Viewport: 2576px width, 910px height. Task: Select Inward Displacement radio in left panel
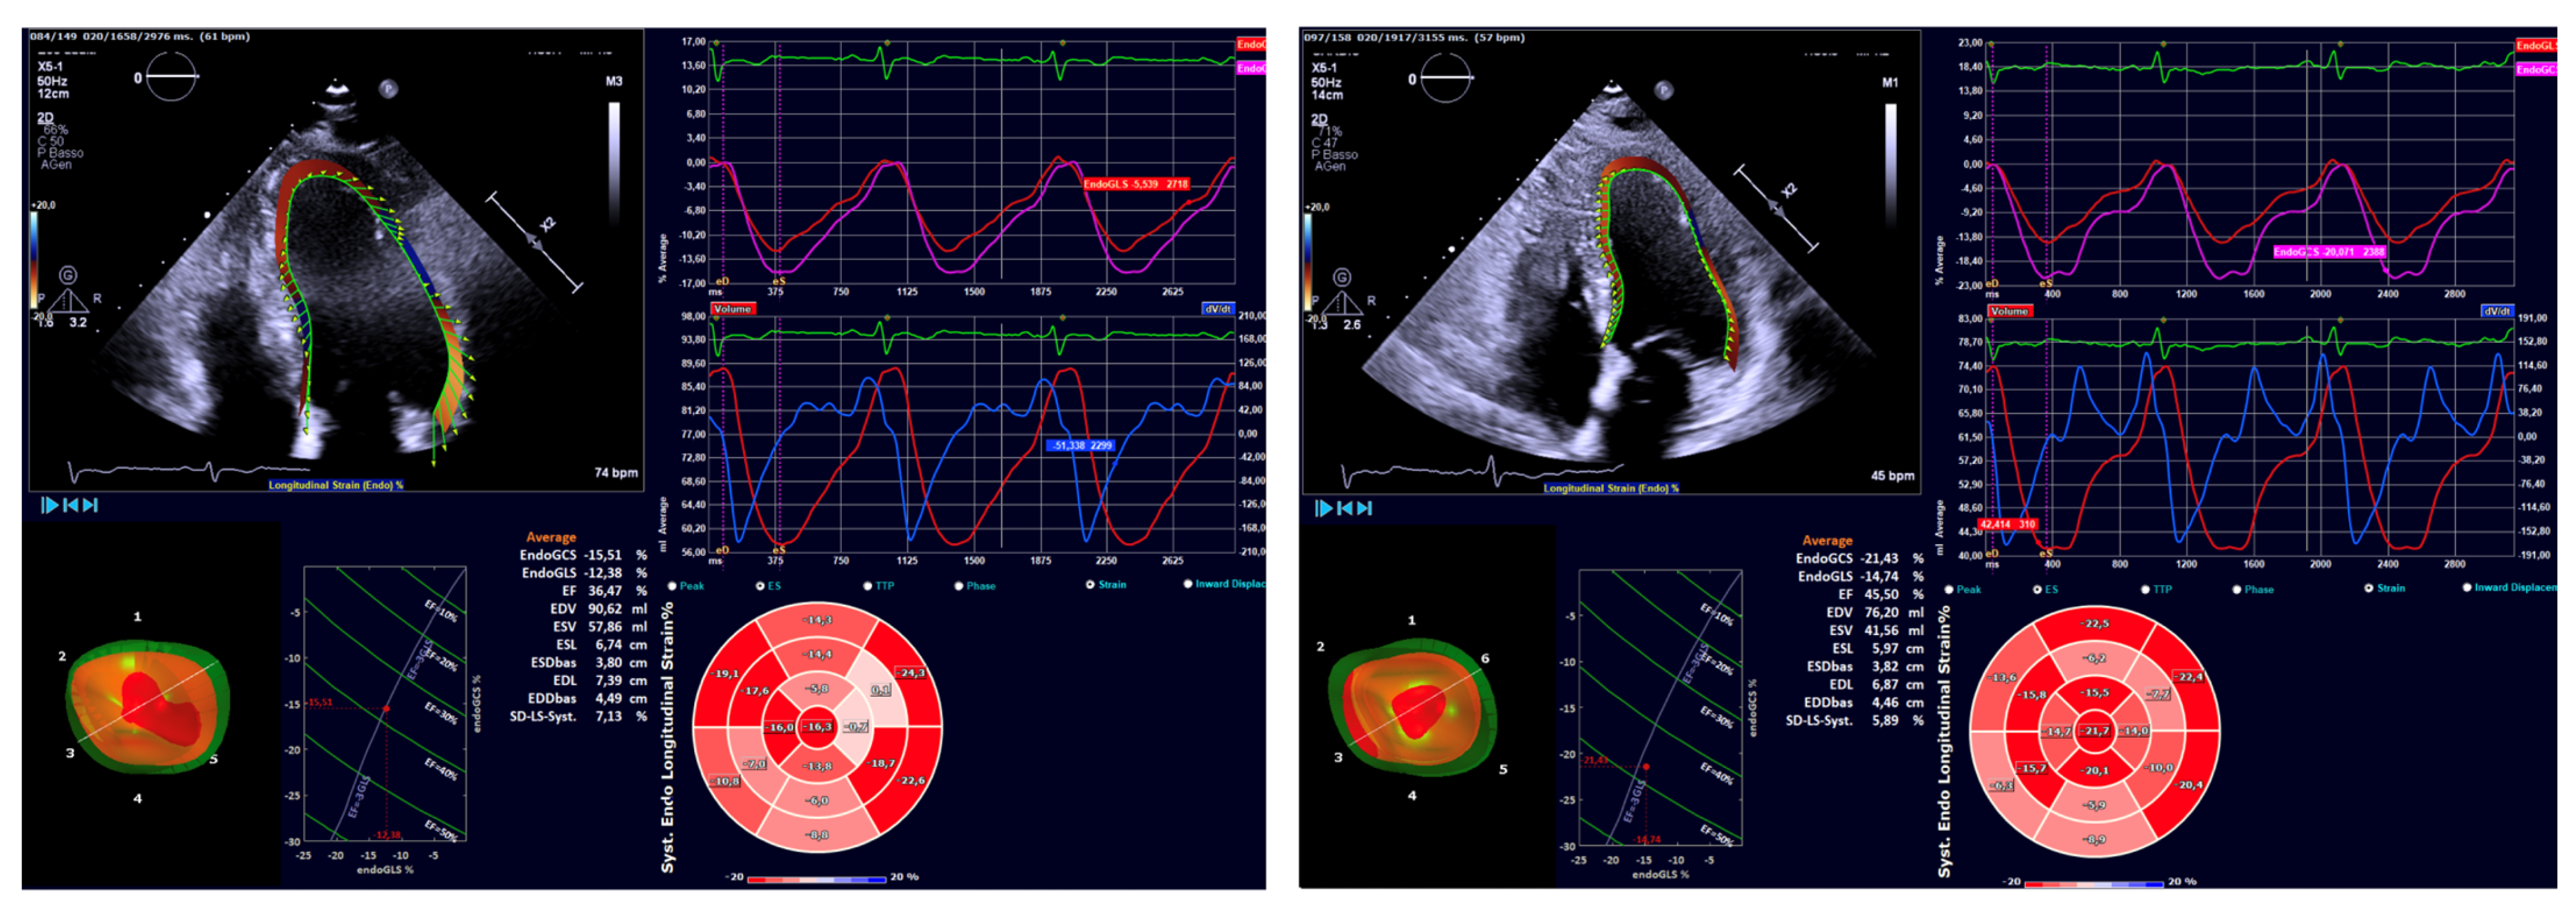pos(1188,584)
